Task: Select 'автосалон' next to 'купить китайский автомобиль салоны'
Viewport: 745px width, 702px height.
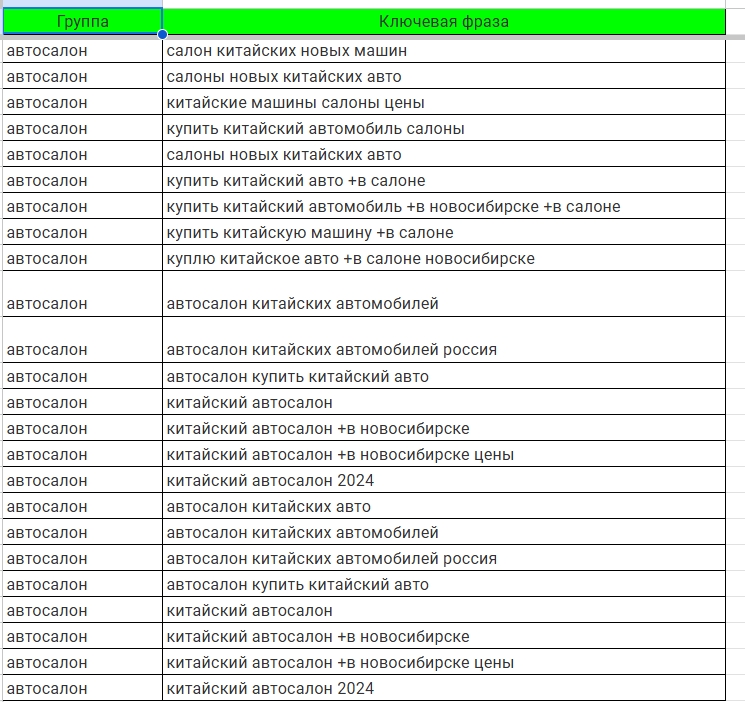Action: [x=82, y=129]
